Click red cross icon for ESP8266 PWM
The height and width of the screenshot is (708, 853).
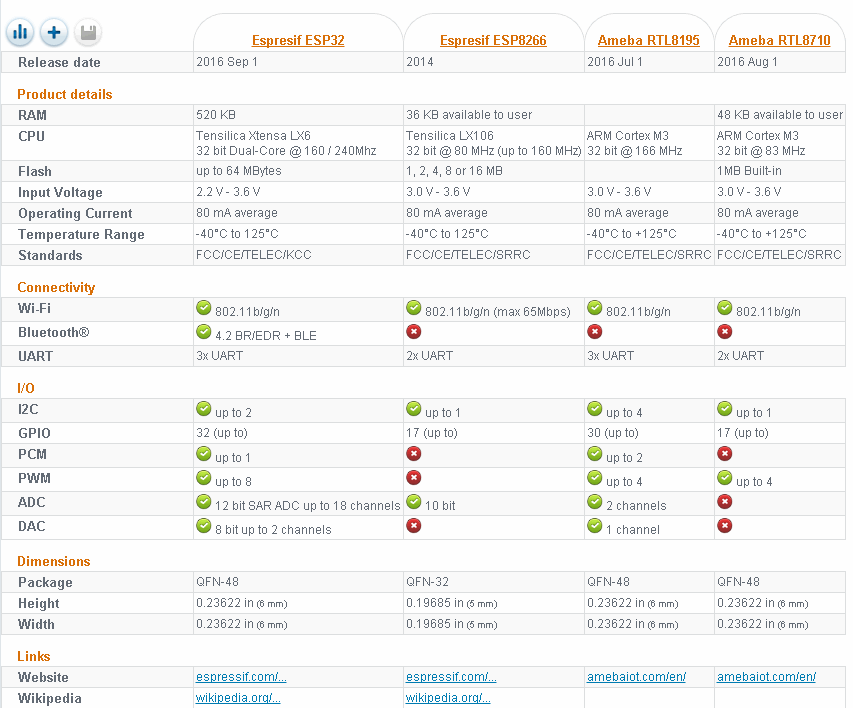click(x=413, y=478)
